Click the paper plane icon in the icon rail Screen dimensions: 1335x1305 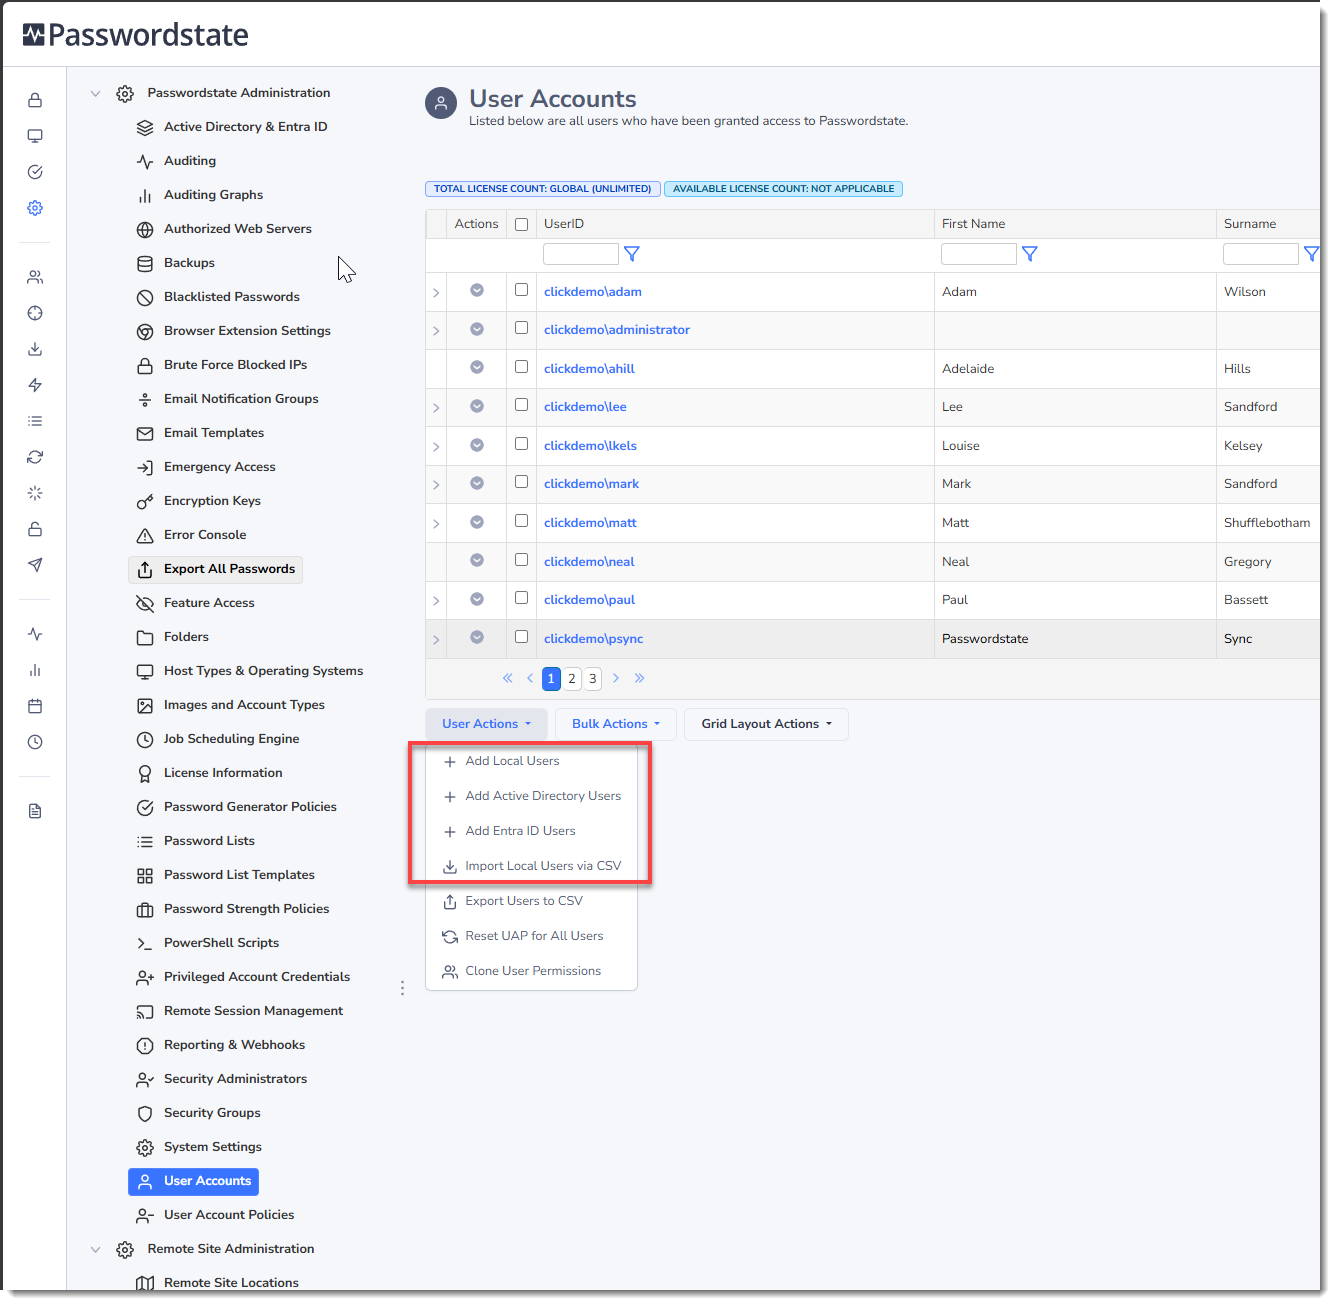tap(35, 565)
